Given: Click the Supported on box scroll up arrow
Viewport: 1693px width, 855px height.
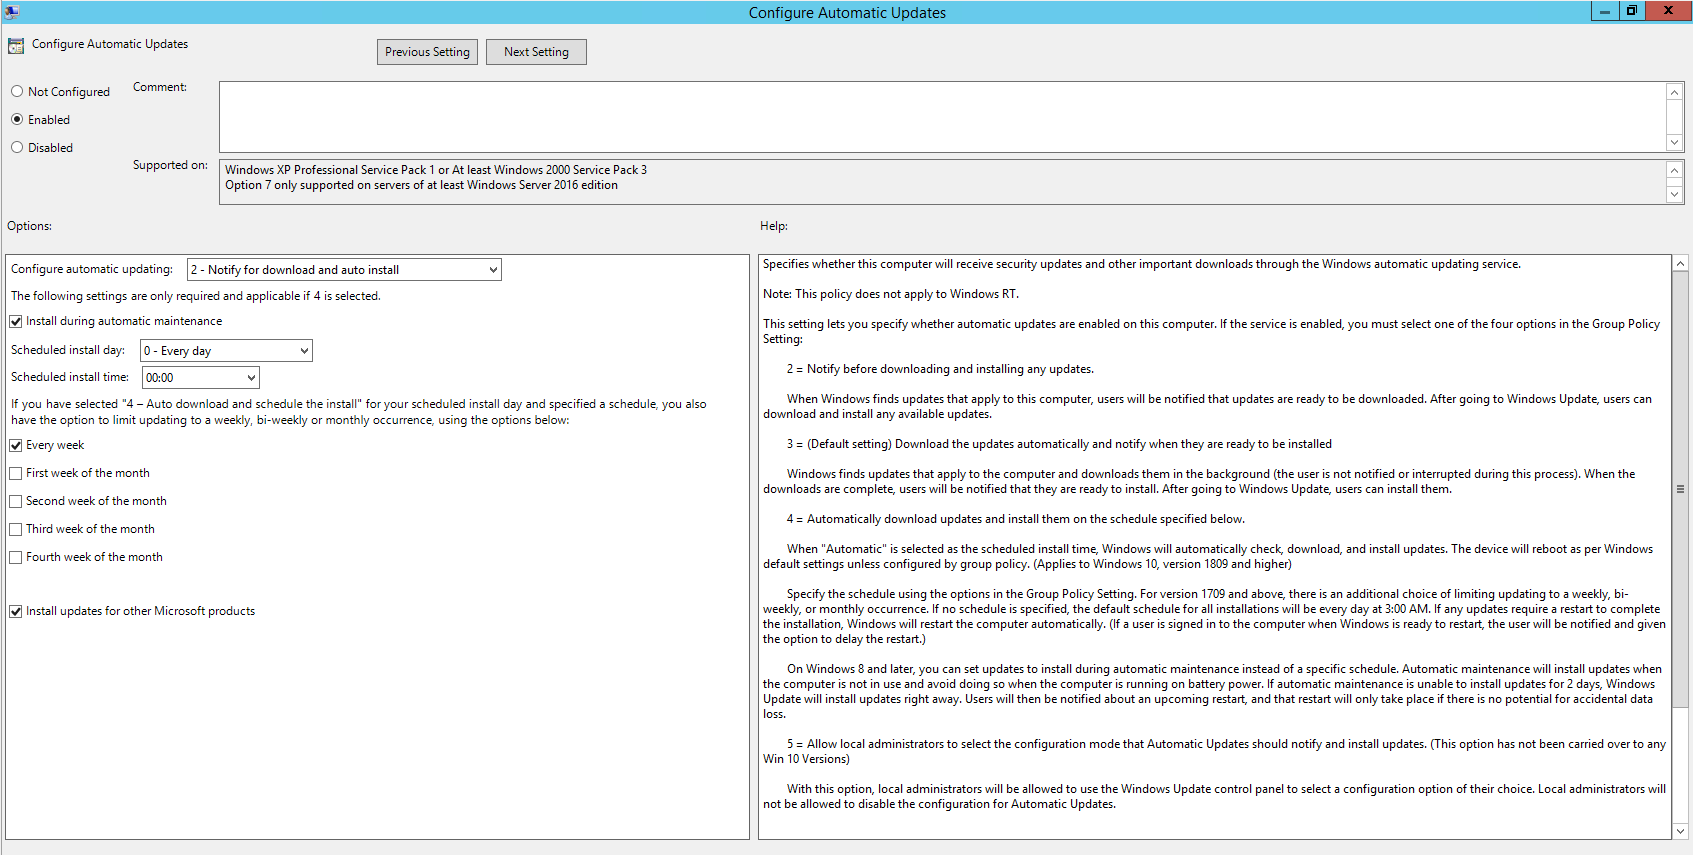Looking at the screenshot, I should (x=1675, y=169).
